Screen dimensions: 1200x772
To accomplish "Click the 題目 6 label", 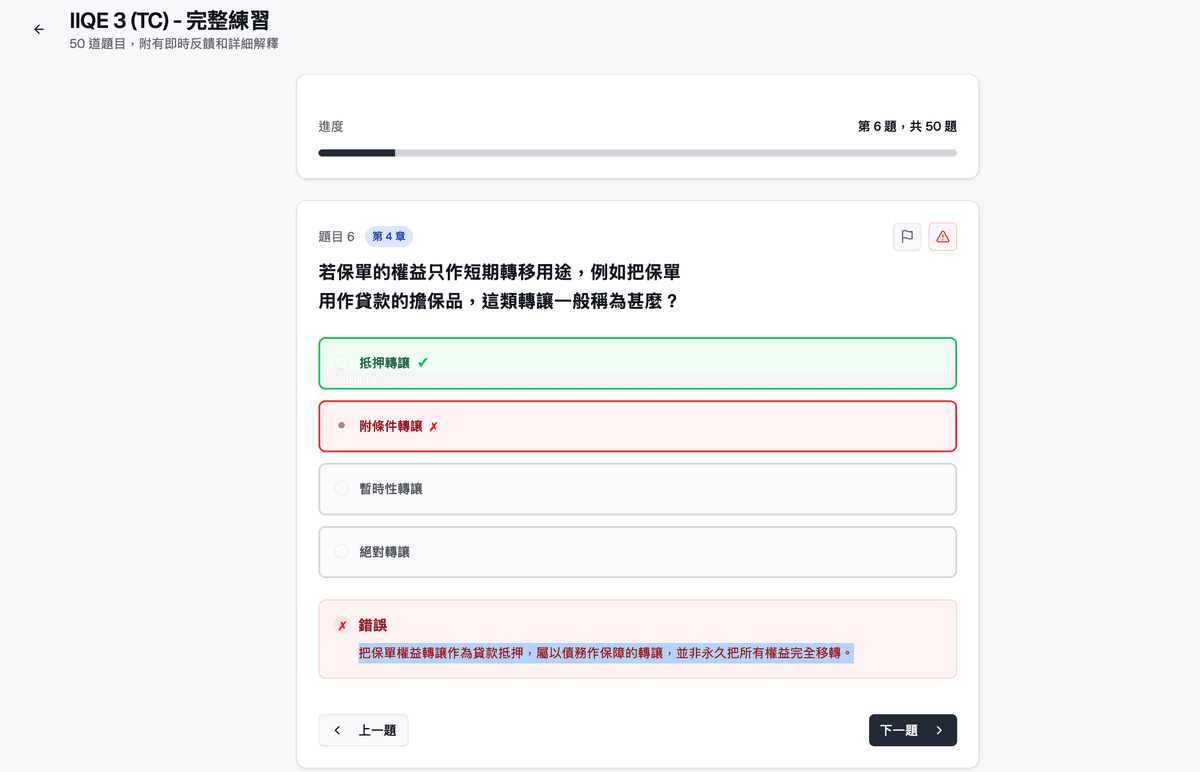I will click(x=336, y=236).
